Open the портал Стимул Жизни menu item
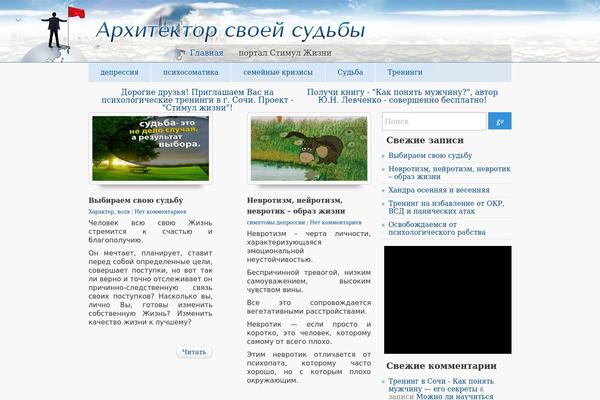Image resolution: width=600 pixels, height=400 pixels. pos(285,53)
